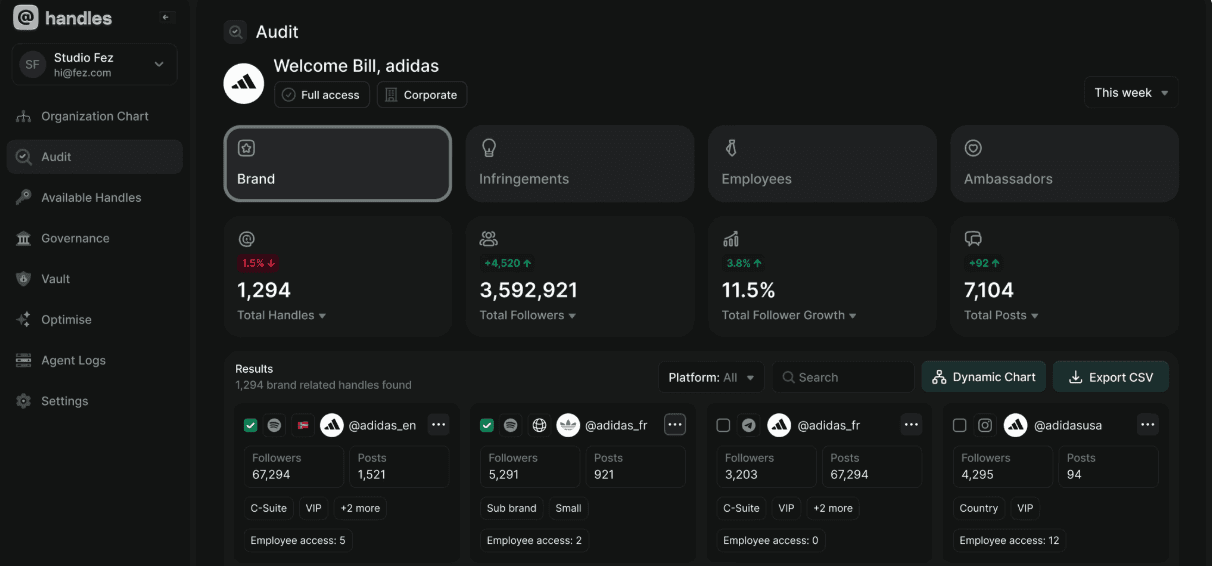Viewport: 1212px width, 566px height.
Task: Click the 1.5% decrease badge on Total Handles
Action: [258, 263]
